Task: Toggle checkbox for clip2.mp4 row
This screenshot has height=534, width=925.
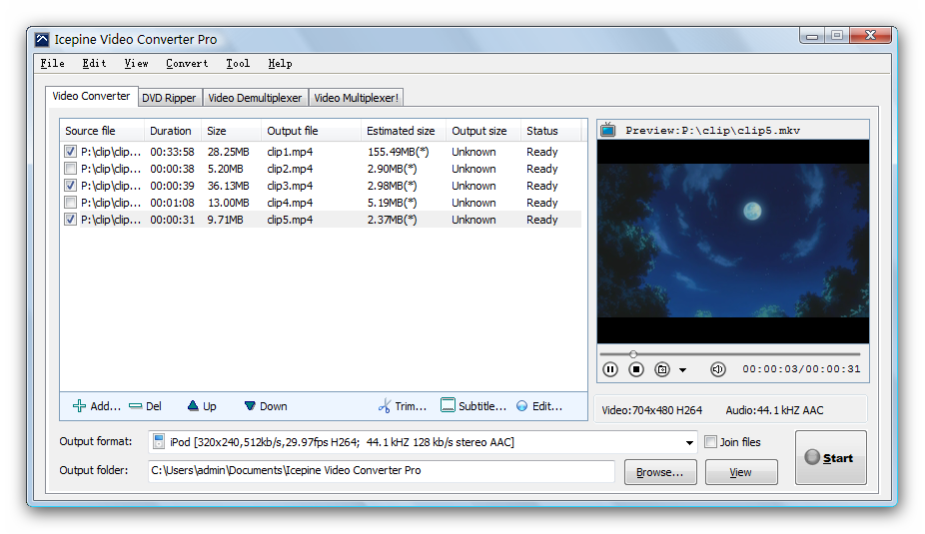Action: pyautogui.click(x=70, y=169)
